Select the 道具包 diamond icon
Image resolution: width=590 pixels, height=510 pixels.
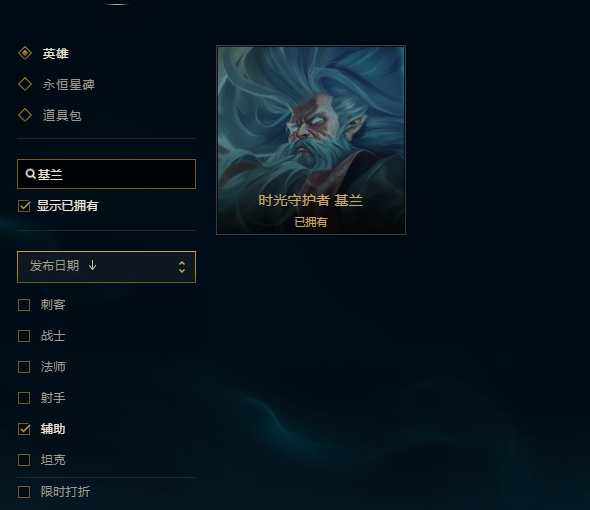point(25,115)
